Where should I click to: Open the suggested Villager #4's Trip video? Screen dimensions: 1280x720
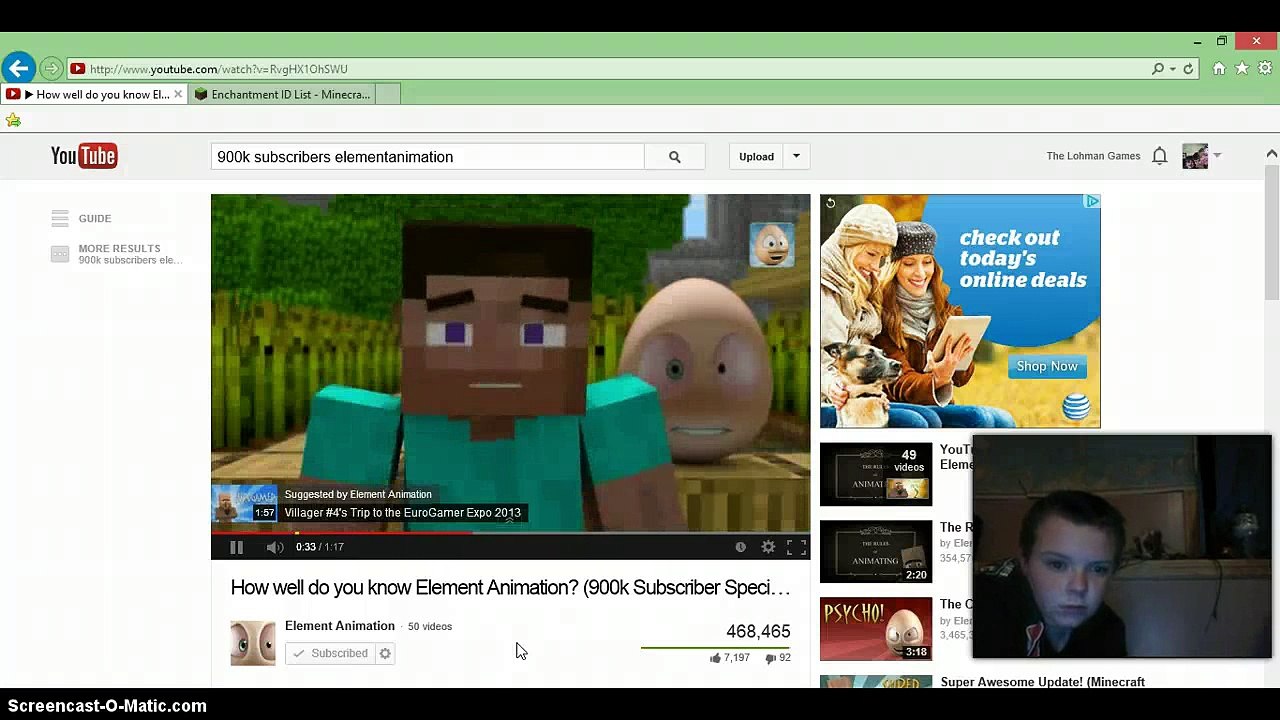(x=403, y=512)
